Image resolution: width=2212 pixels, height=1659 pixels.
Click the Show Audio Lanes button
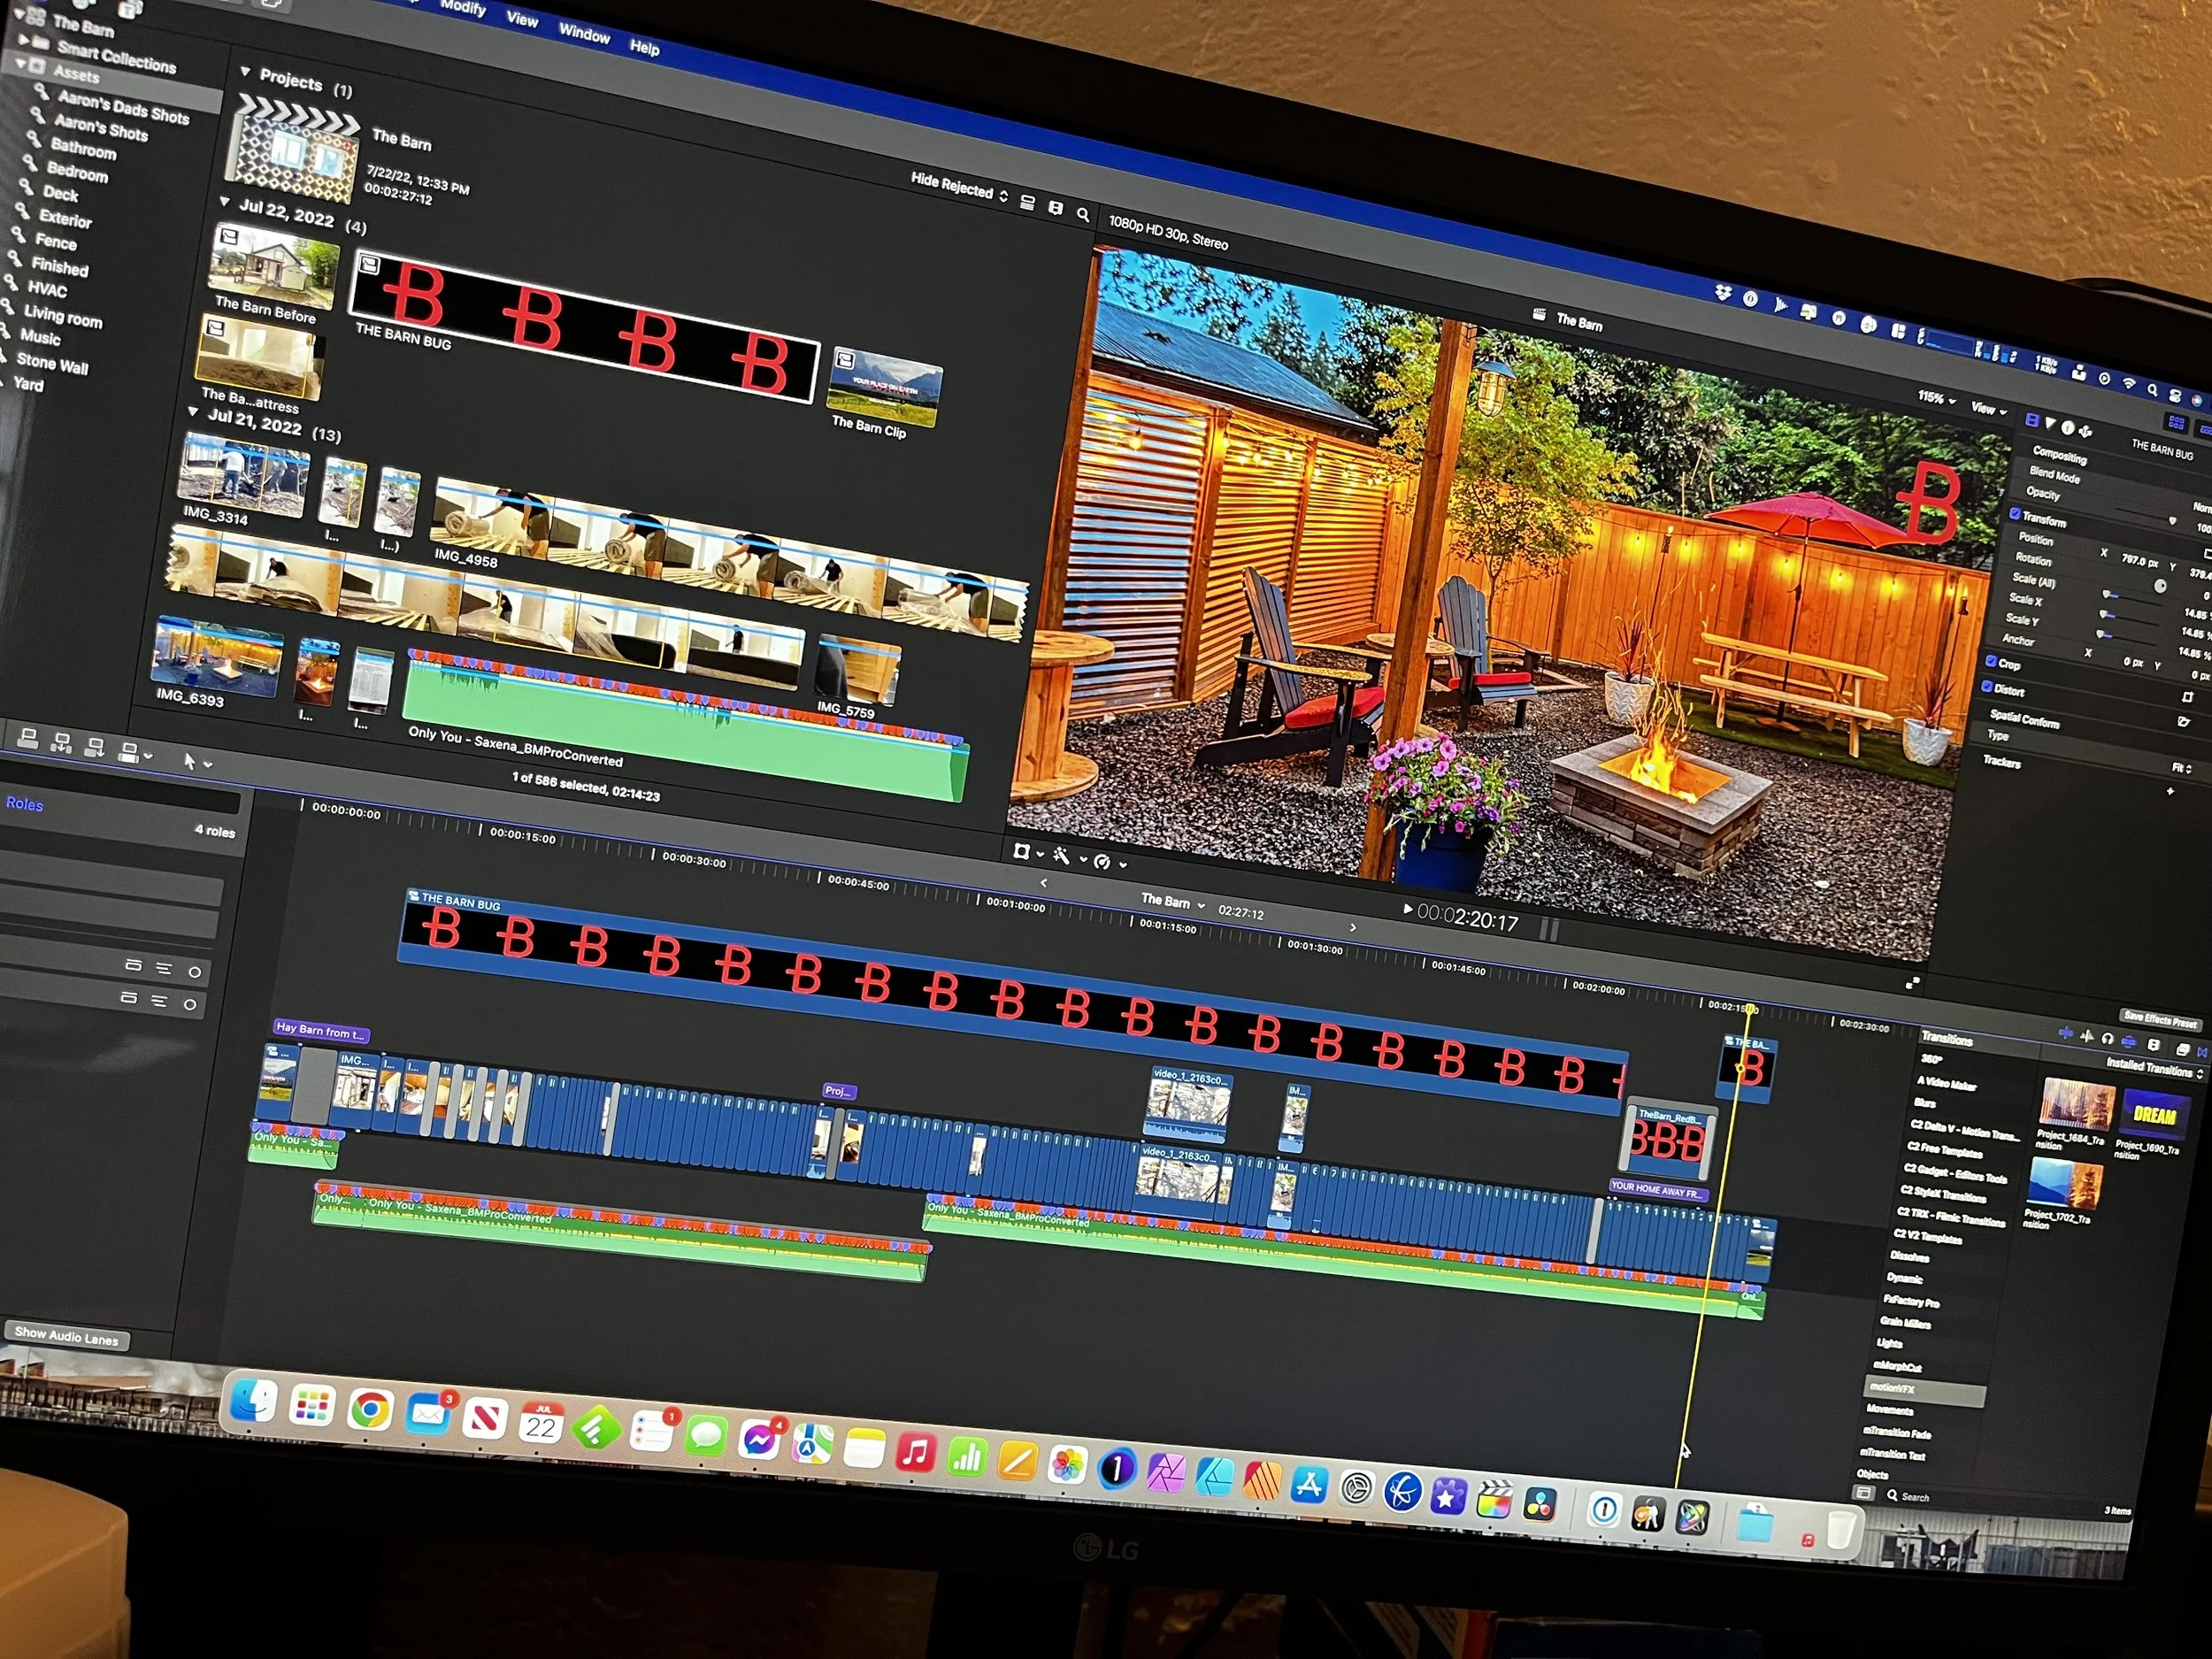point(66,1334)
